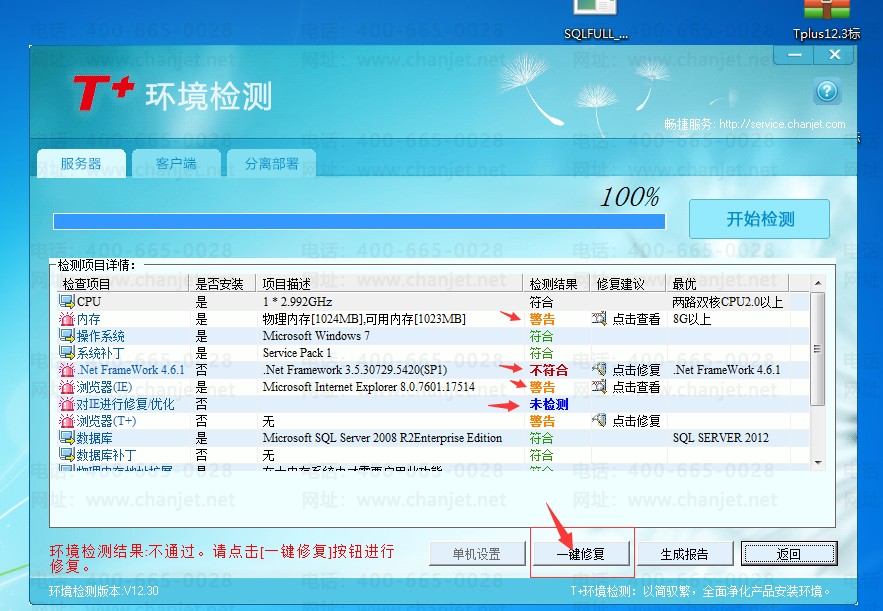Click the 浏览器(IE) row alarm icon
Screen dimensions: 883x611
click(x=66, y=387)
